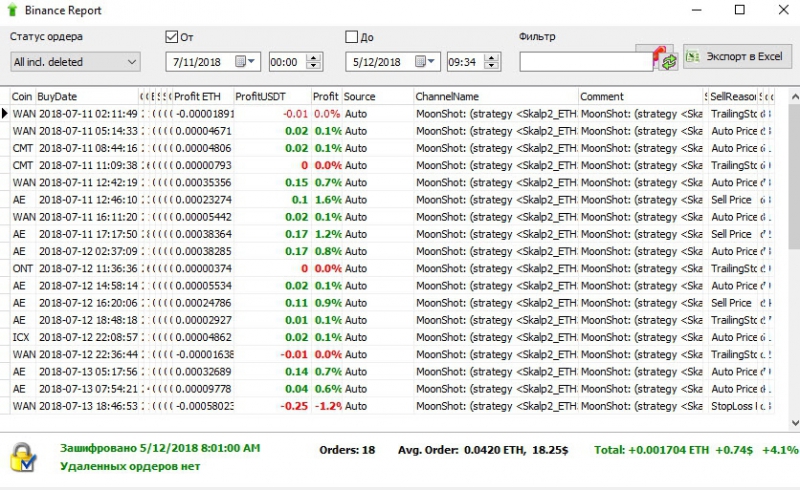Image resolution: width=800 pixels, height=490 pixels.
Task: Select BuyDate 2018-07-12 02:37:09 cell
Action: (x=88, y=252)
